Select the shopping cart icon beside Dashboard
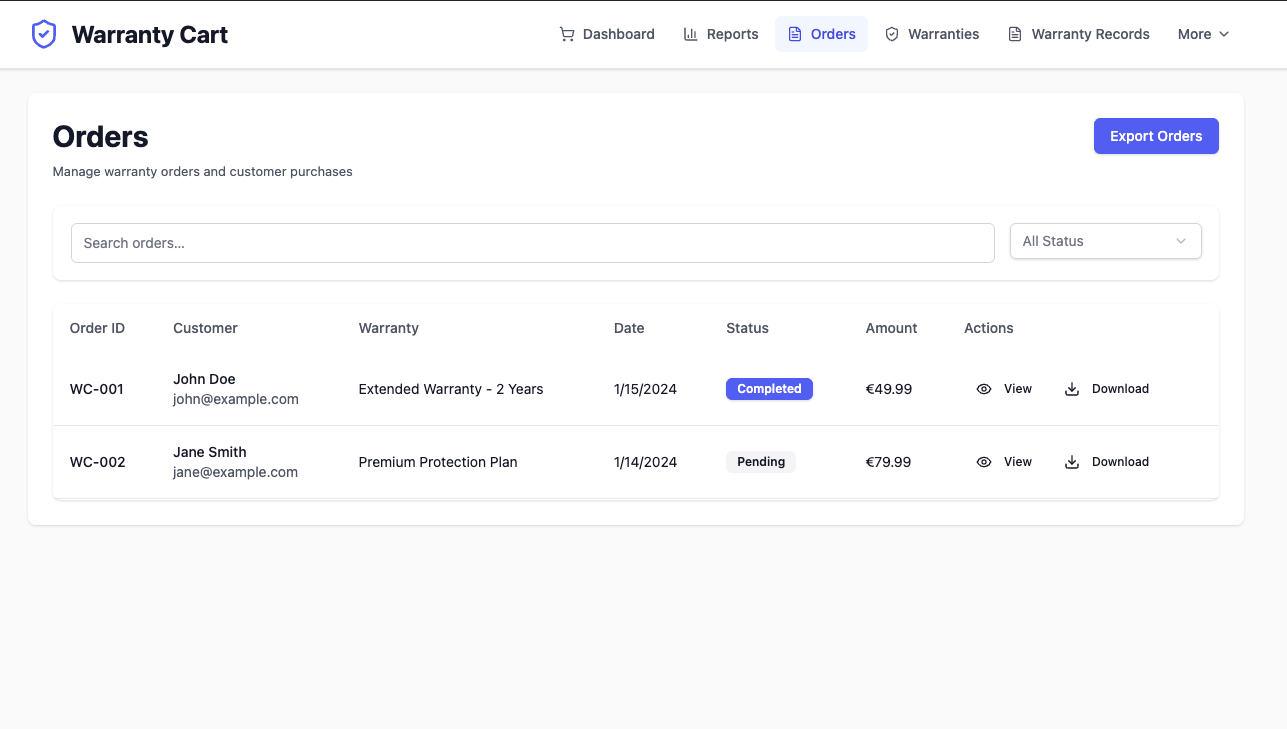 pyautogui.click(x=566, y=33)
